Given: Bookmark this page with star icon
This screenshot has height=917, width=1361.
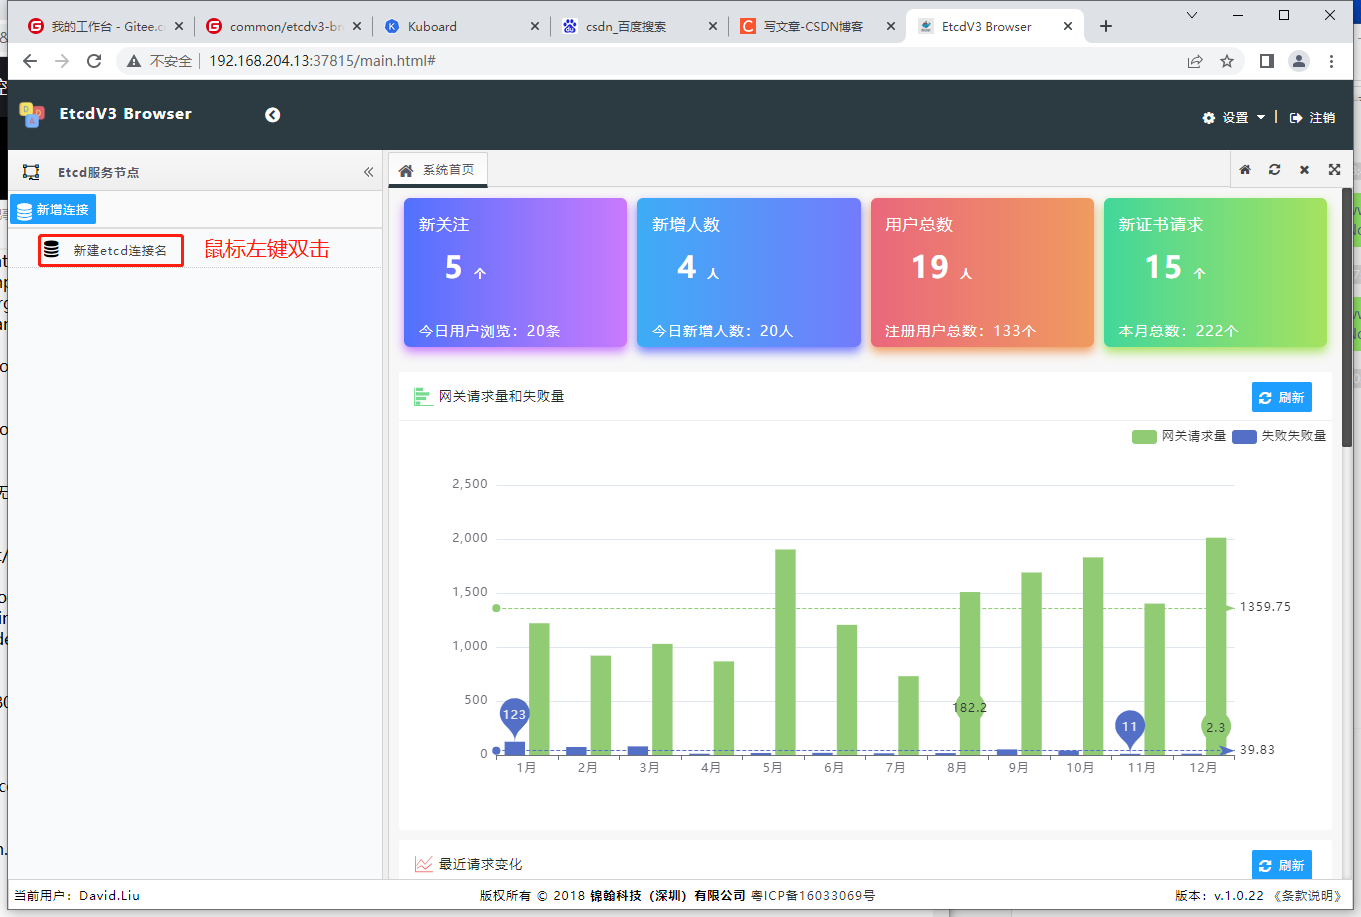Looking at the screenshot, I should tap(1227, 61).
